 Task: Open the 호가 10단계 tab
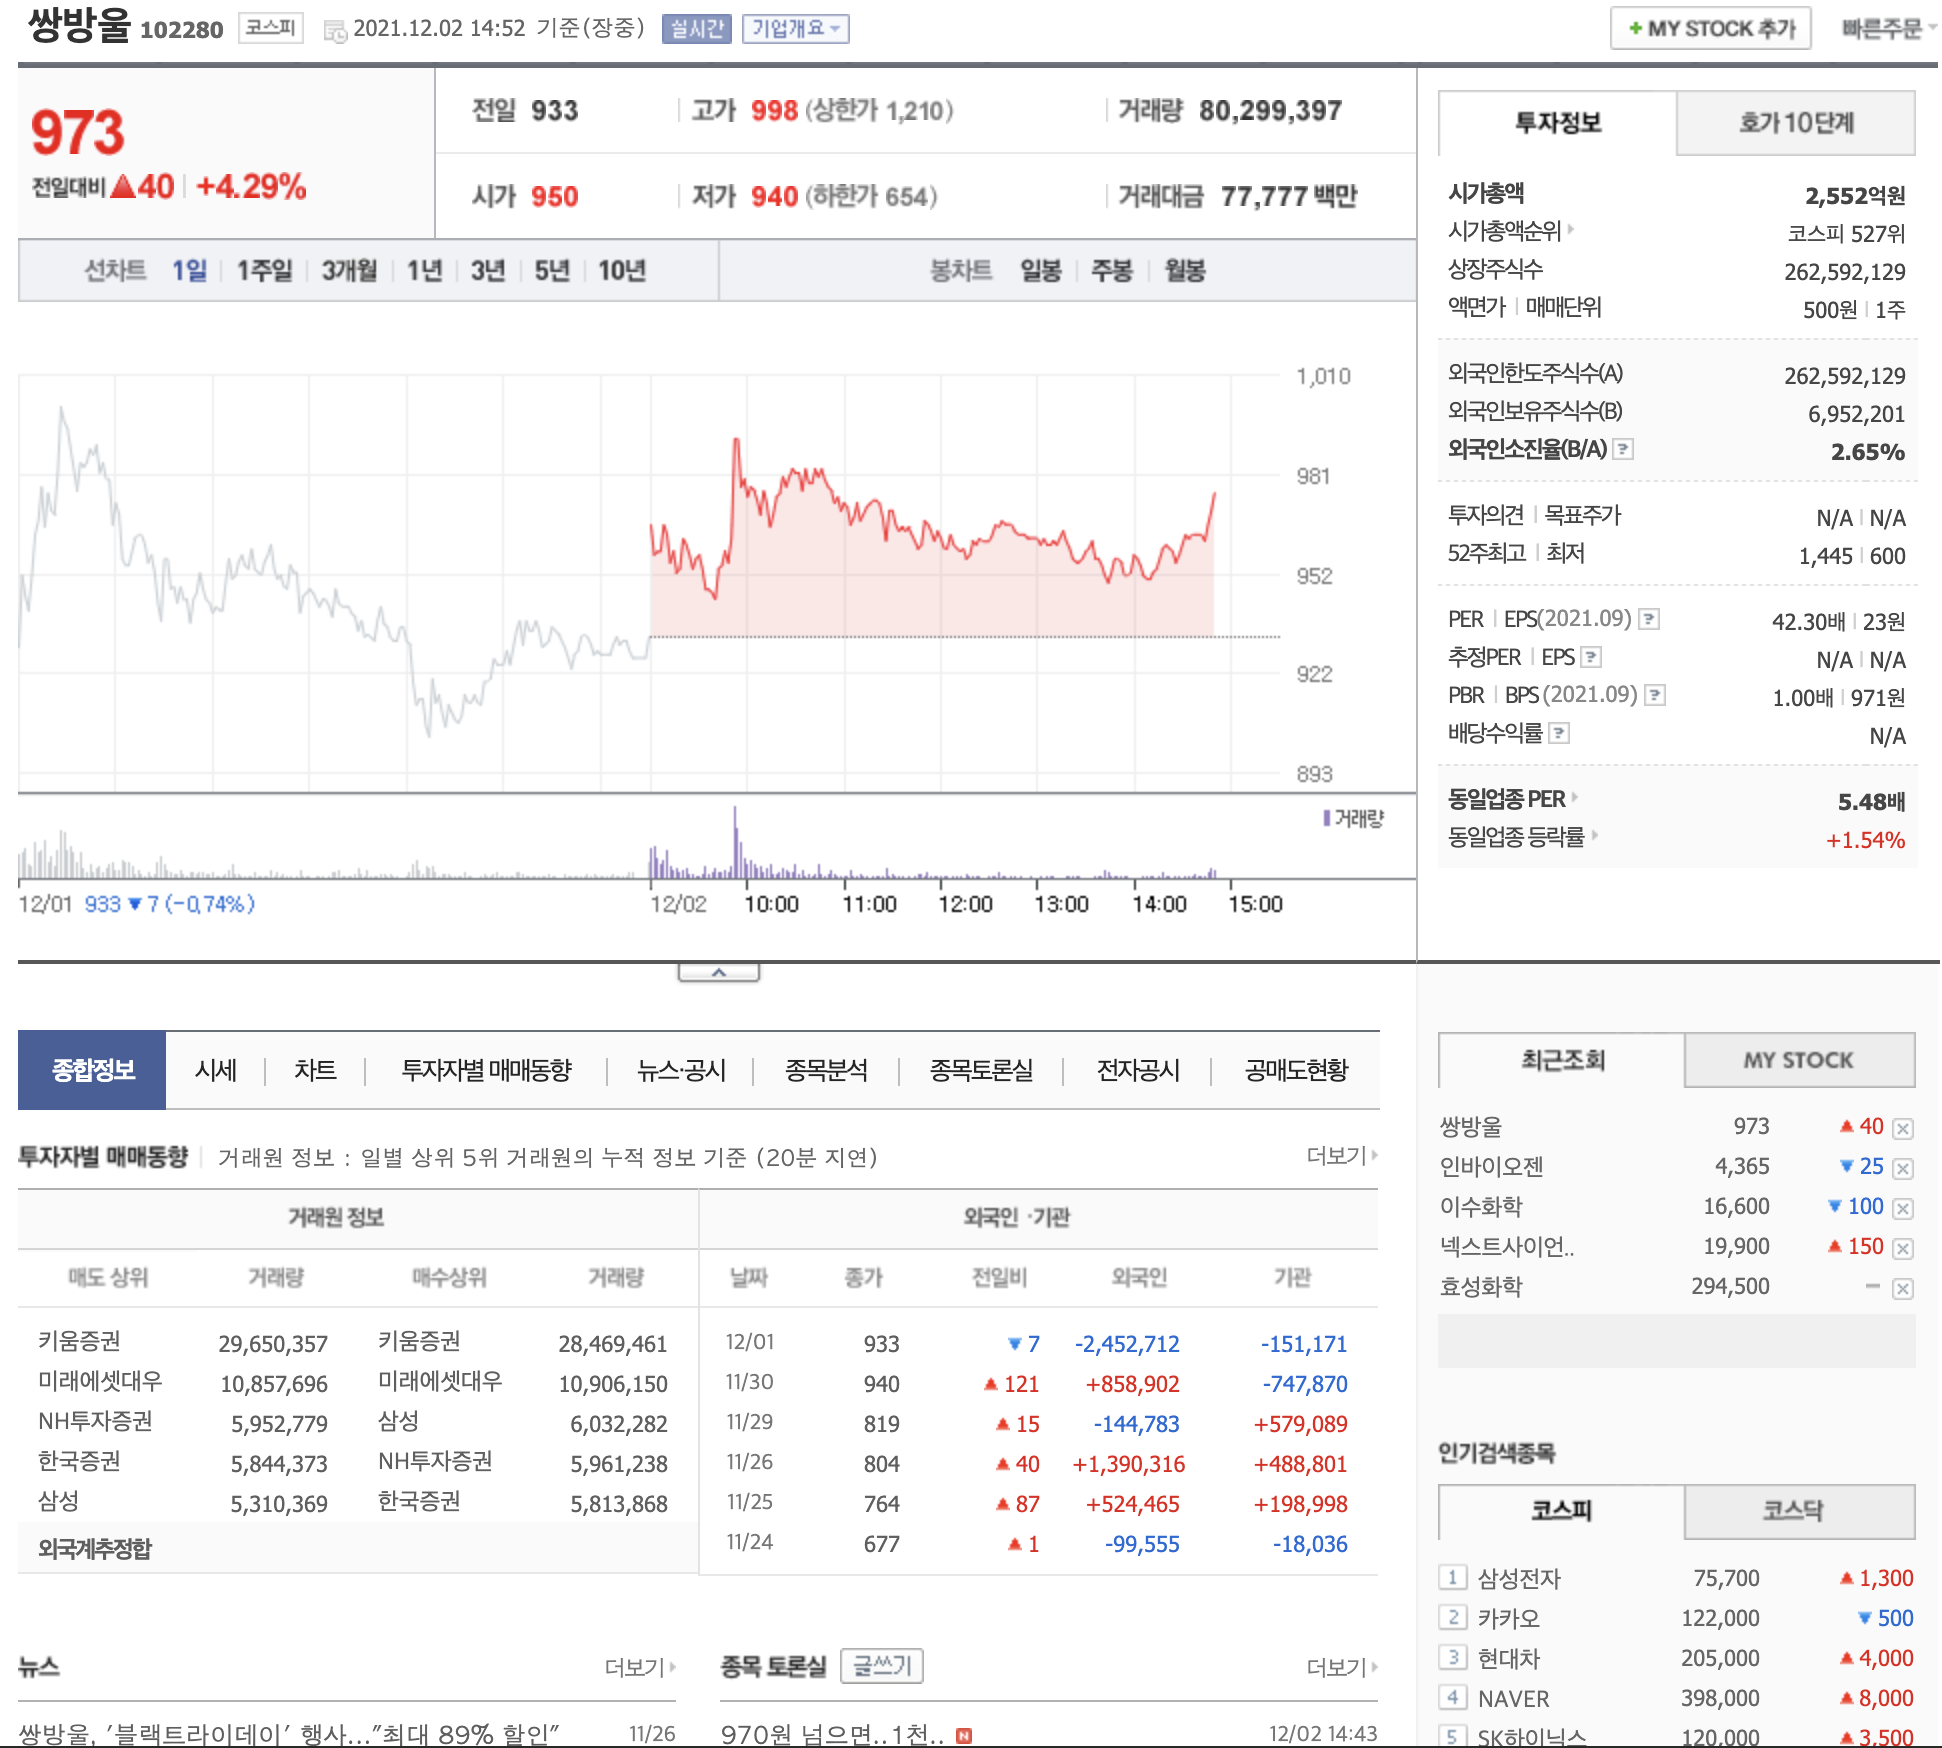[x=1795, y=123]
